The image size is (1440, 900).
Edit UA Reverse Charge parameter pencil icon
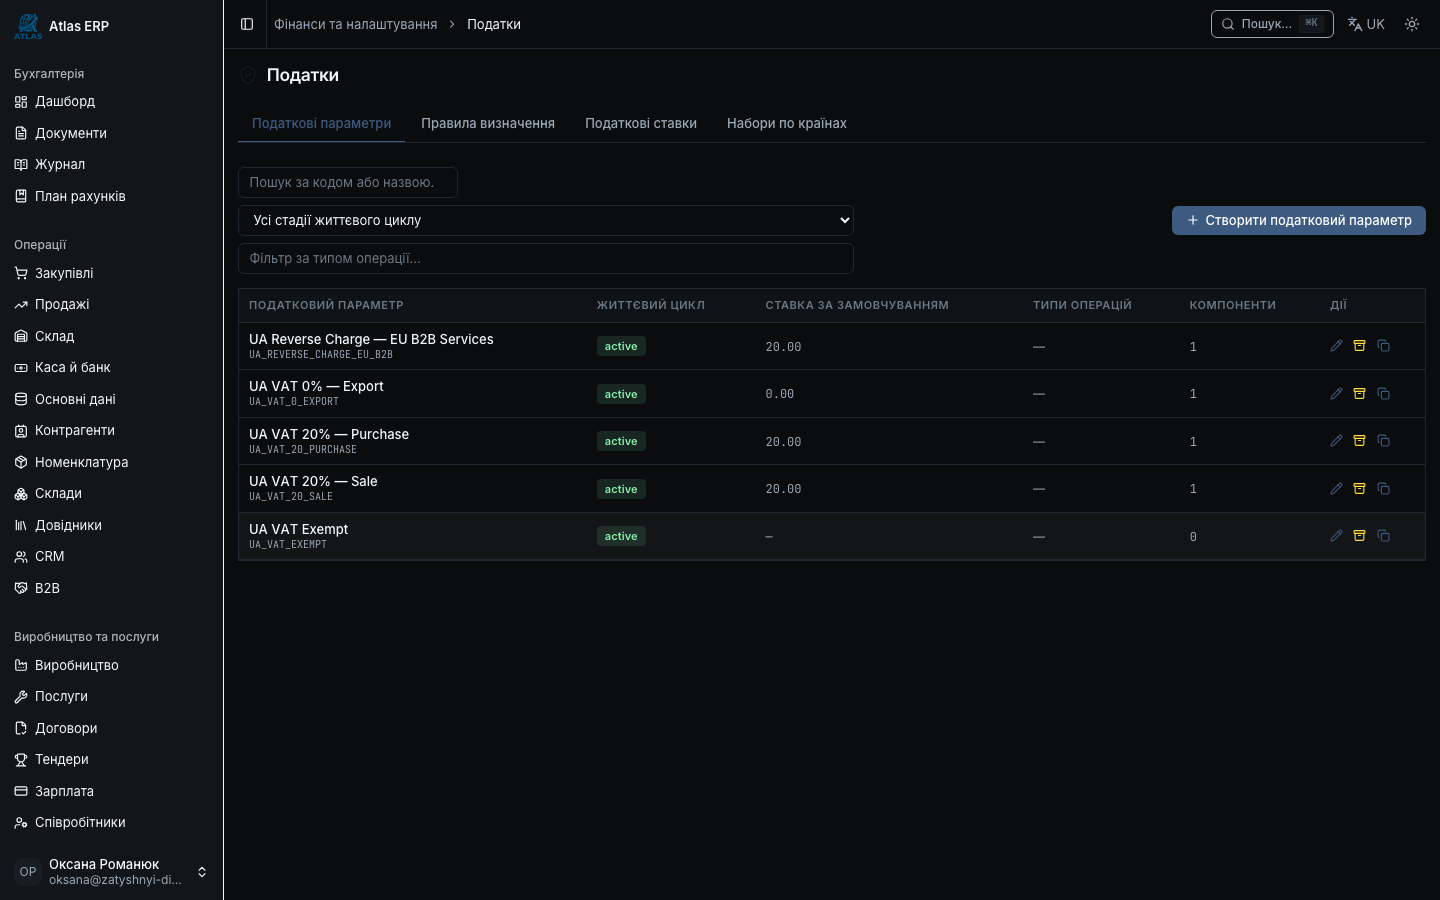pos(1336,346)
